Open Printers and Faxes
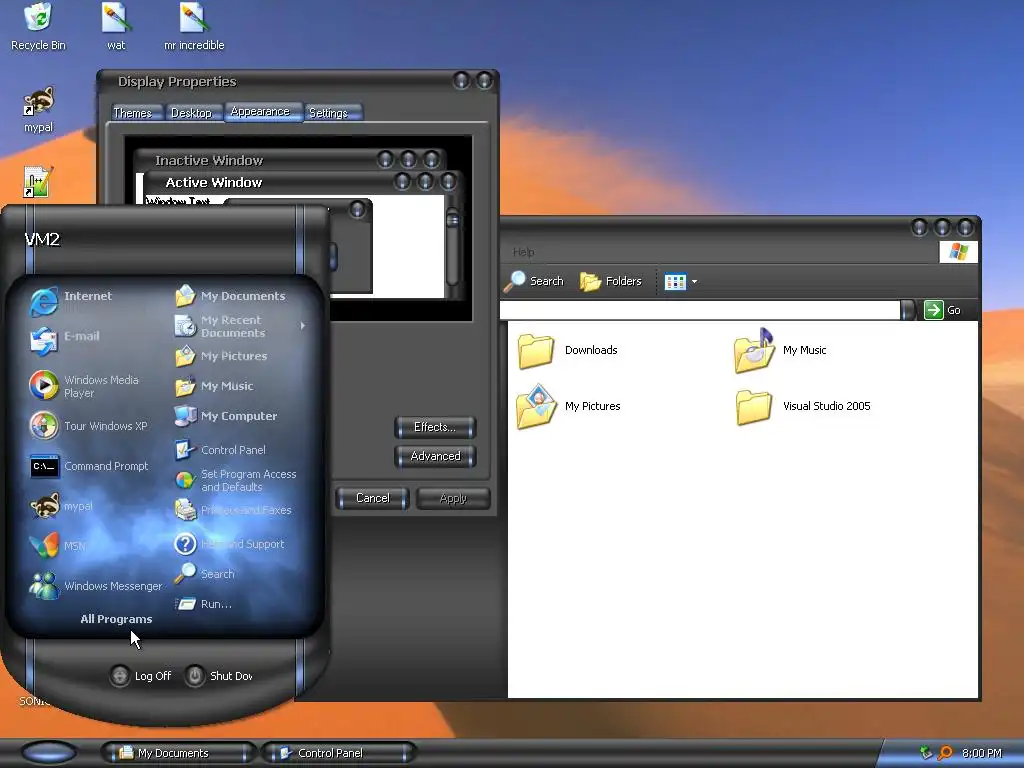The height and width of the screenshot is (768, 1024). [x=232, y=510]
